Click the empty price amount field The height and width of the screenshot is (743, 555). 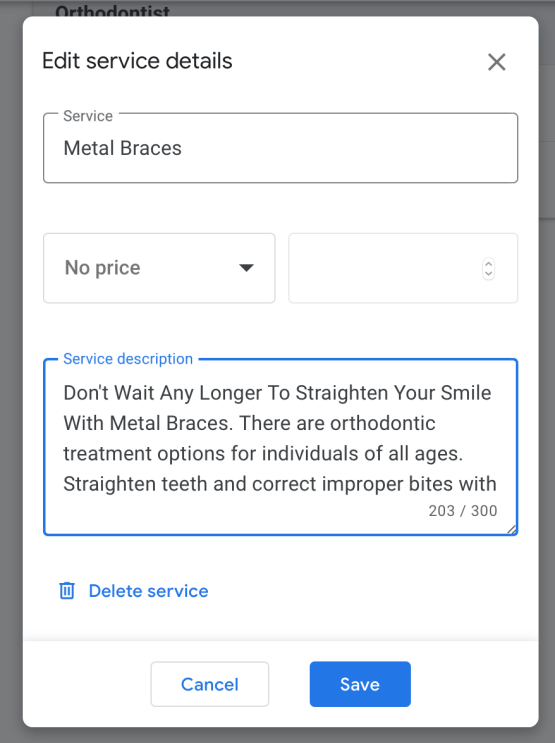403,268
